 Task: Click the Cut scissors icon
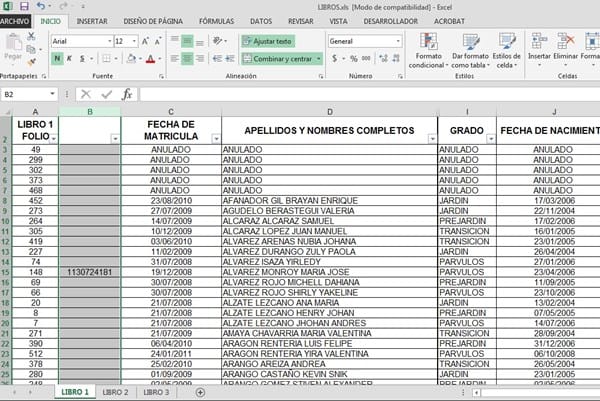[x=32, y=35]
